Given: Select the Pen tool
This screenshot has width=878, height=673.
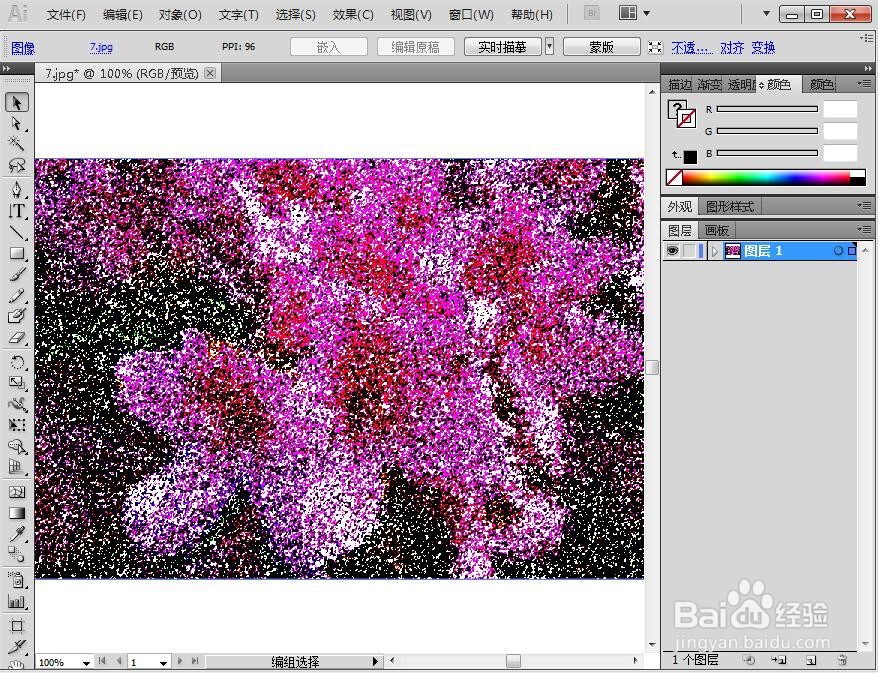Looking at the screenshot, I should tap(17, 190).
